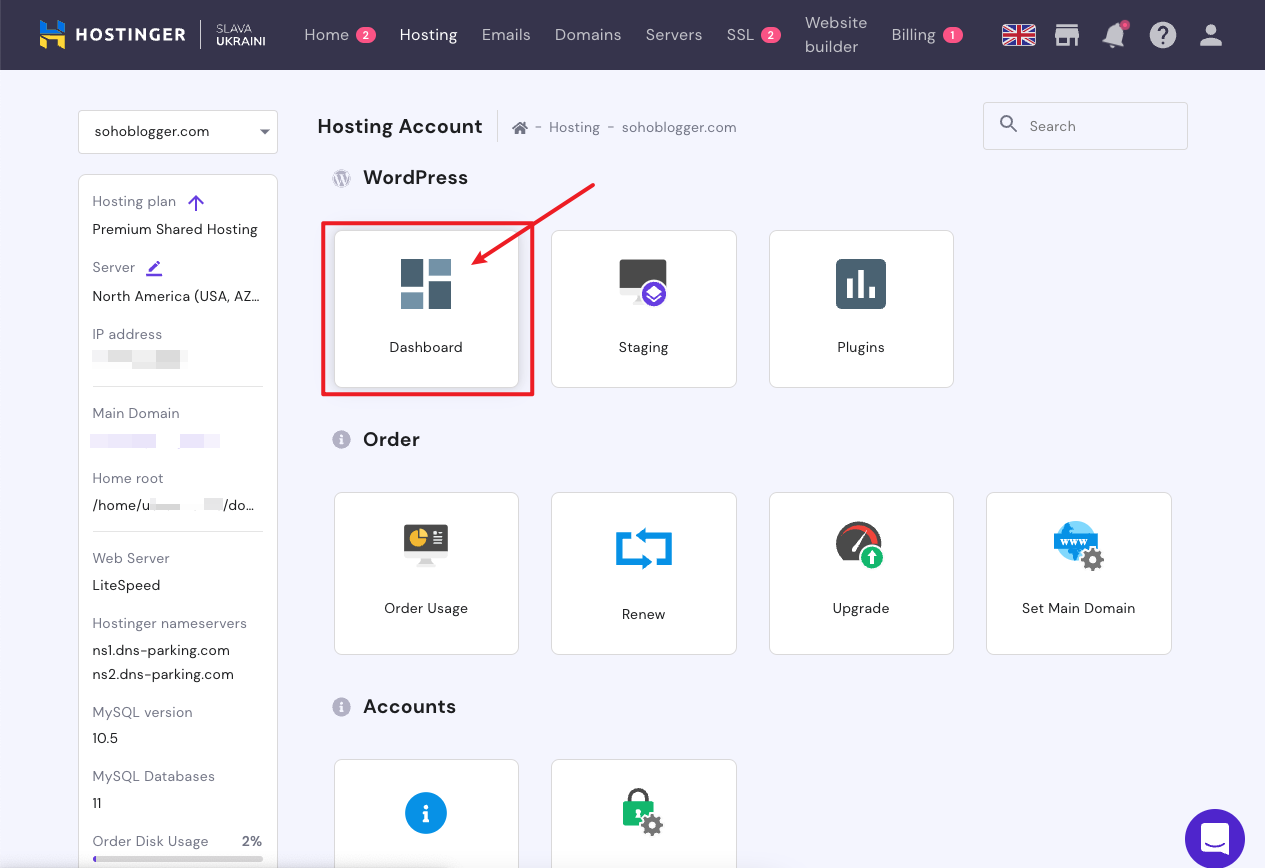This screenshot has height=868, width=1265.
Task: Click the upgrade arrow beside Hosting plan
Action: [x=196, y=202]
